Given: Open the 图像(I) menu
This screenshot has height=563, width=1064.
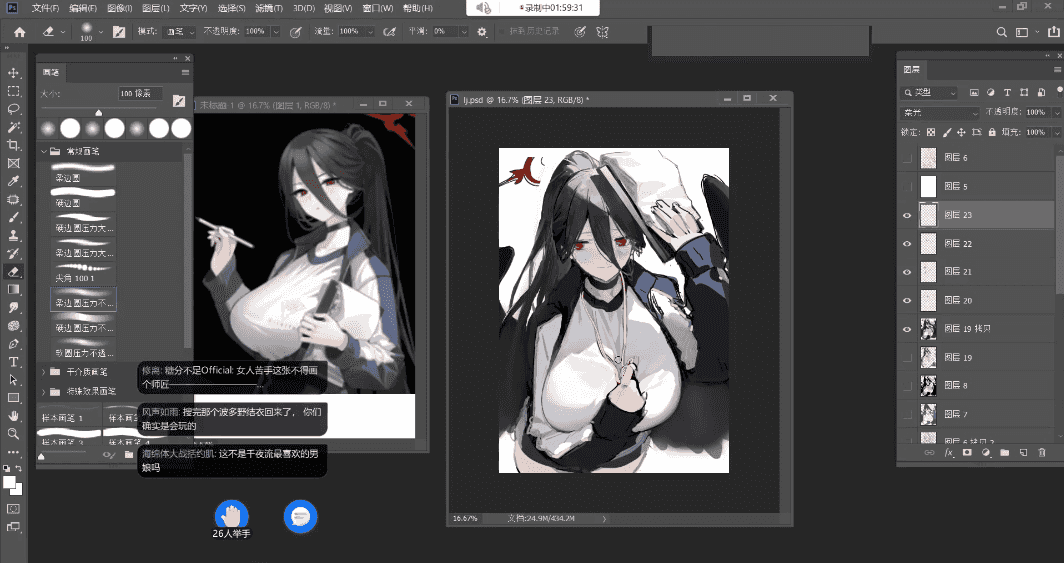Looking at the screenshot, I should coord(119,8).
